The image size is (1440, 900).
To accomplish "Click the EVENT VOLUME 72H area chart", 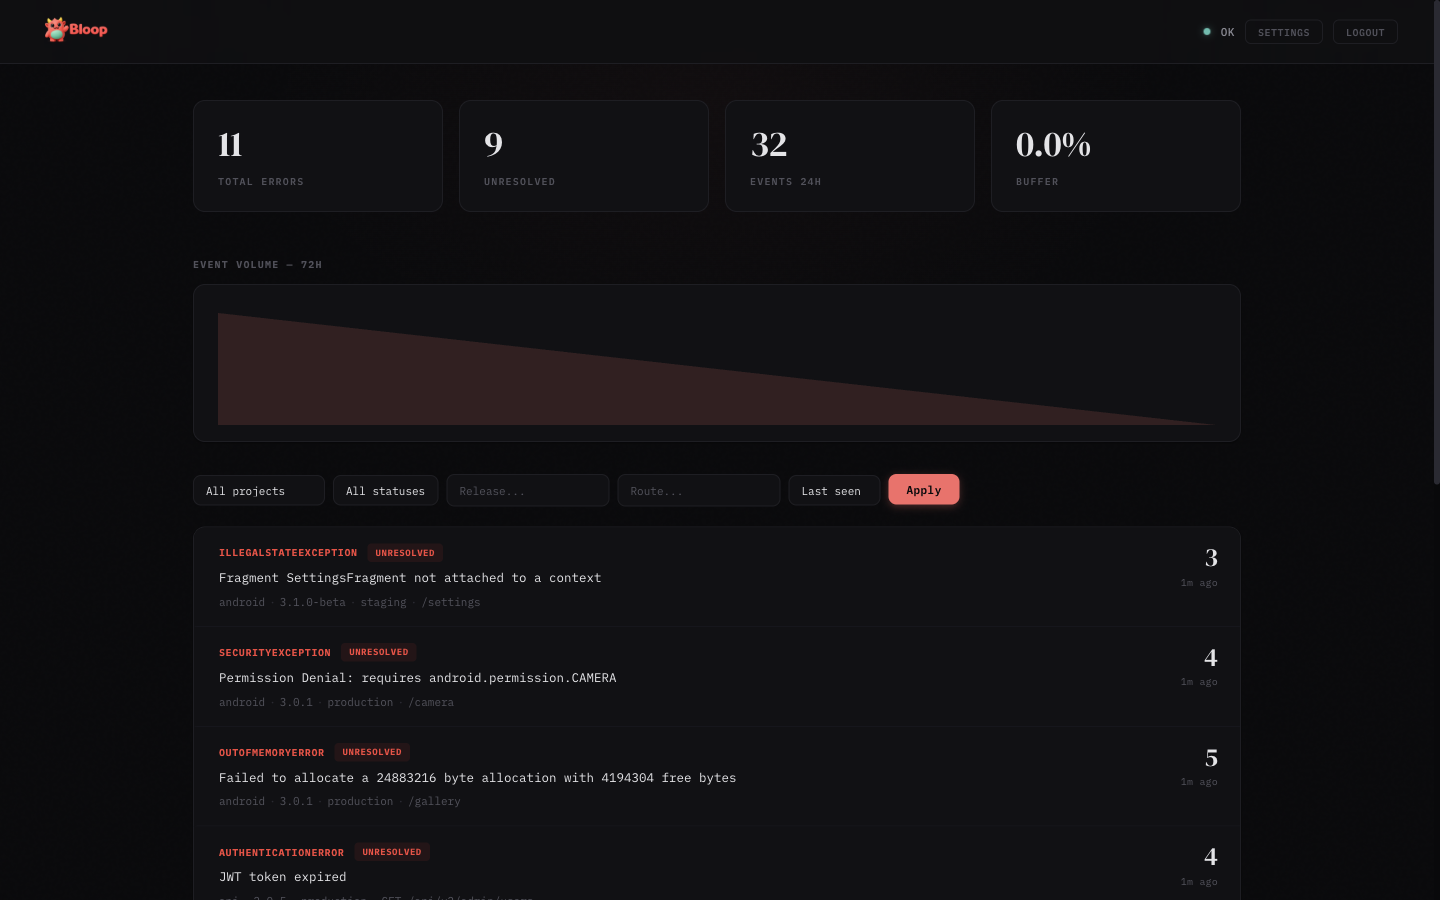I will pos(716,363).
